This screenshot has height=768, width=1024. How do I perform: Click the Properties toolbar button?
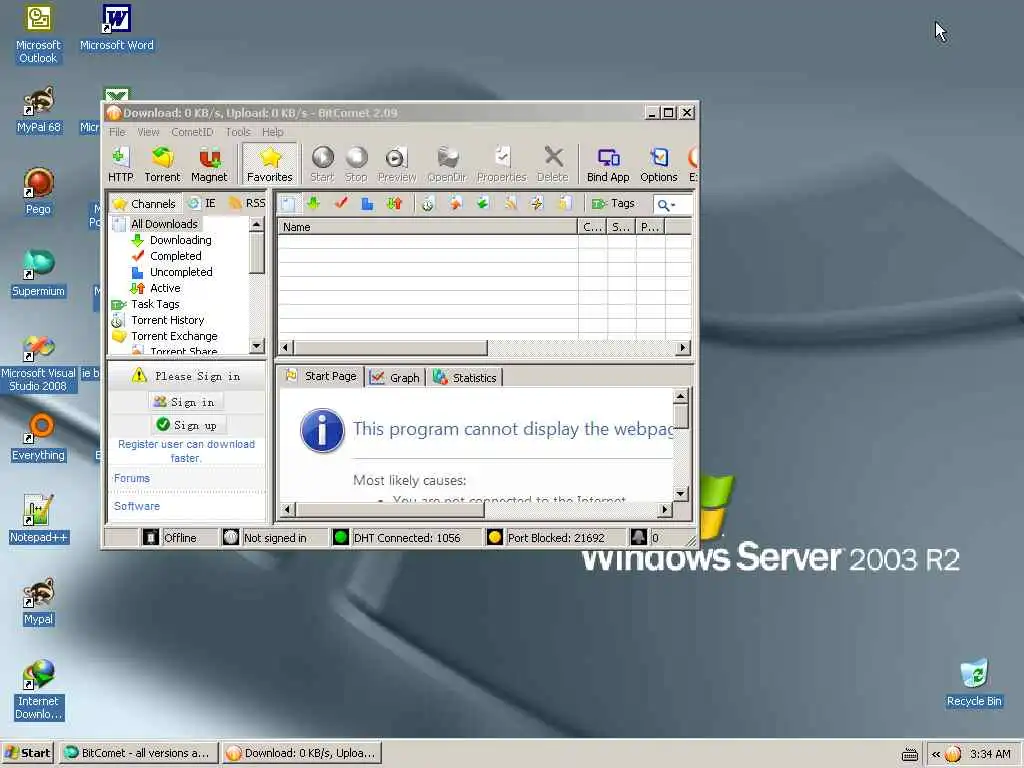(x=501, y=164)
